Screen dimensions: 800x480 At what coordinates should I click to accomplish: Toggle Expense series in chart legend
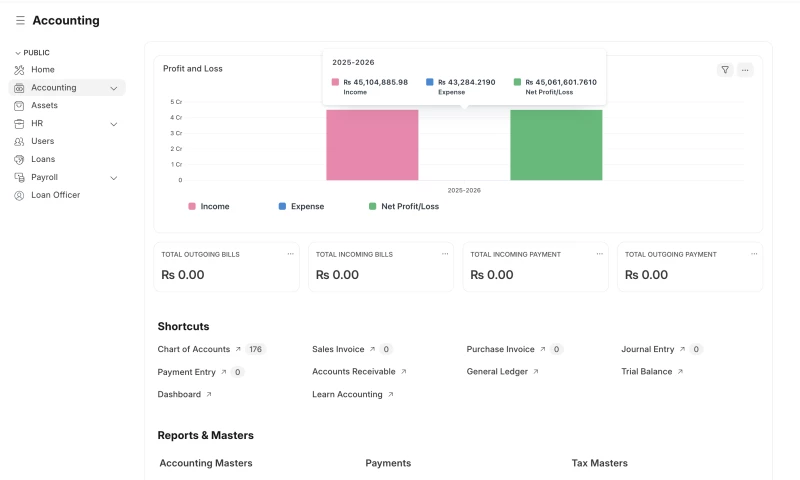click(301, 206)
